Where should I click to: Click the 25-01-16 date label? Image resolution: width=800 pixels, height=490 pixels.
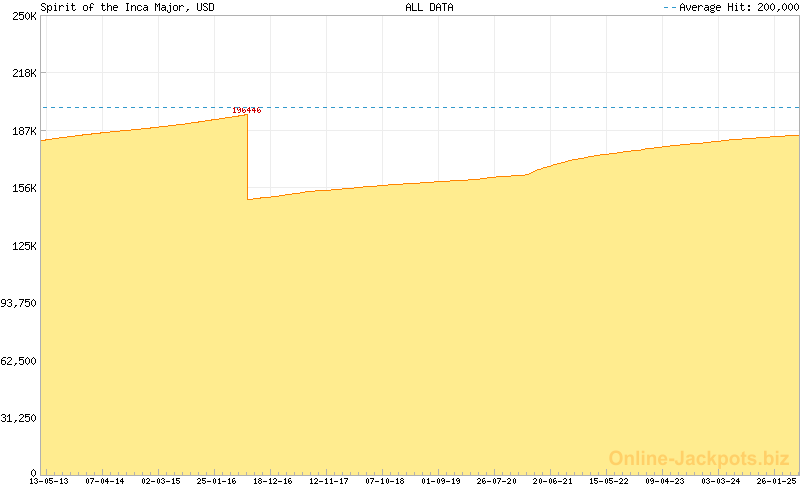click(217, 481)
